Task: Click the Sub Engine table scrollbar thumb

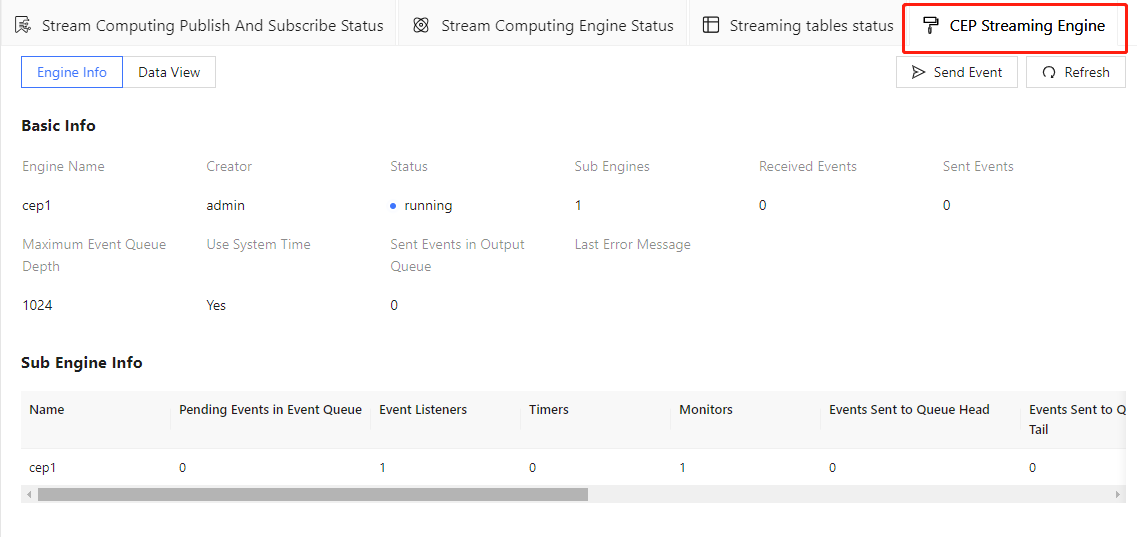Action: 312,494
